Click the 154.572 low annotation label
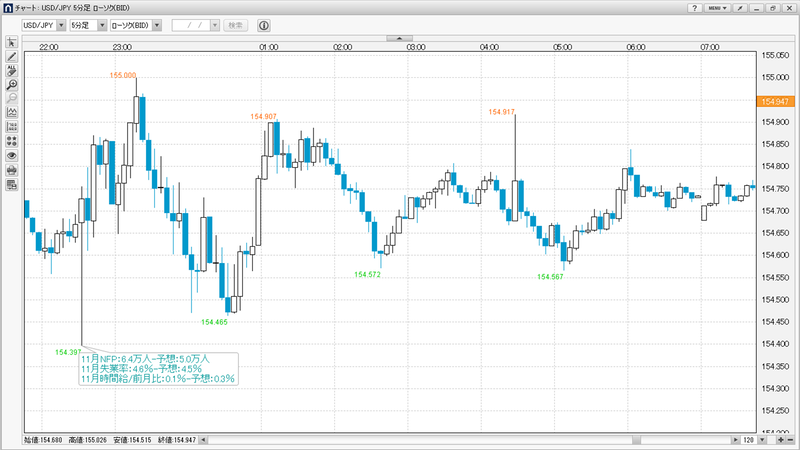The width and height of the screenshot is (800, 450). 367,274
